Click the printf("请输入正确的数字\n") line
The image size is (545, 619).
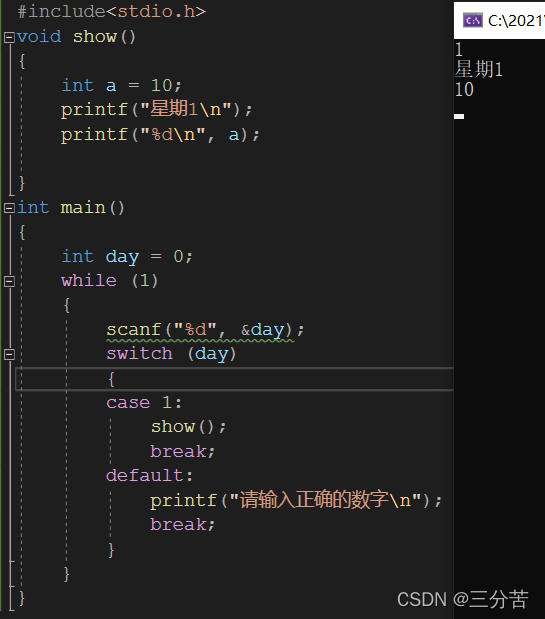(296, 500)
